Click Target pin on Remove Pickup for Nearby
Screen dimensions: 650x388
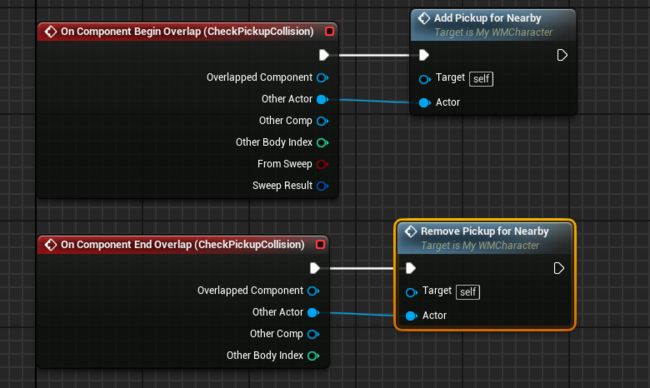411,293
